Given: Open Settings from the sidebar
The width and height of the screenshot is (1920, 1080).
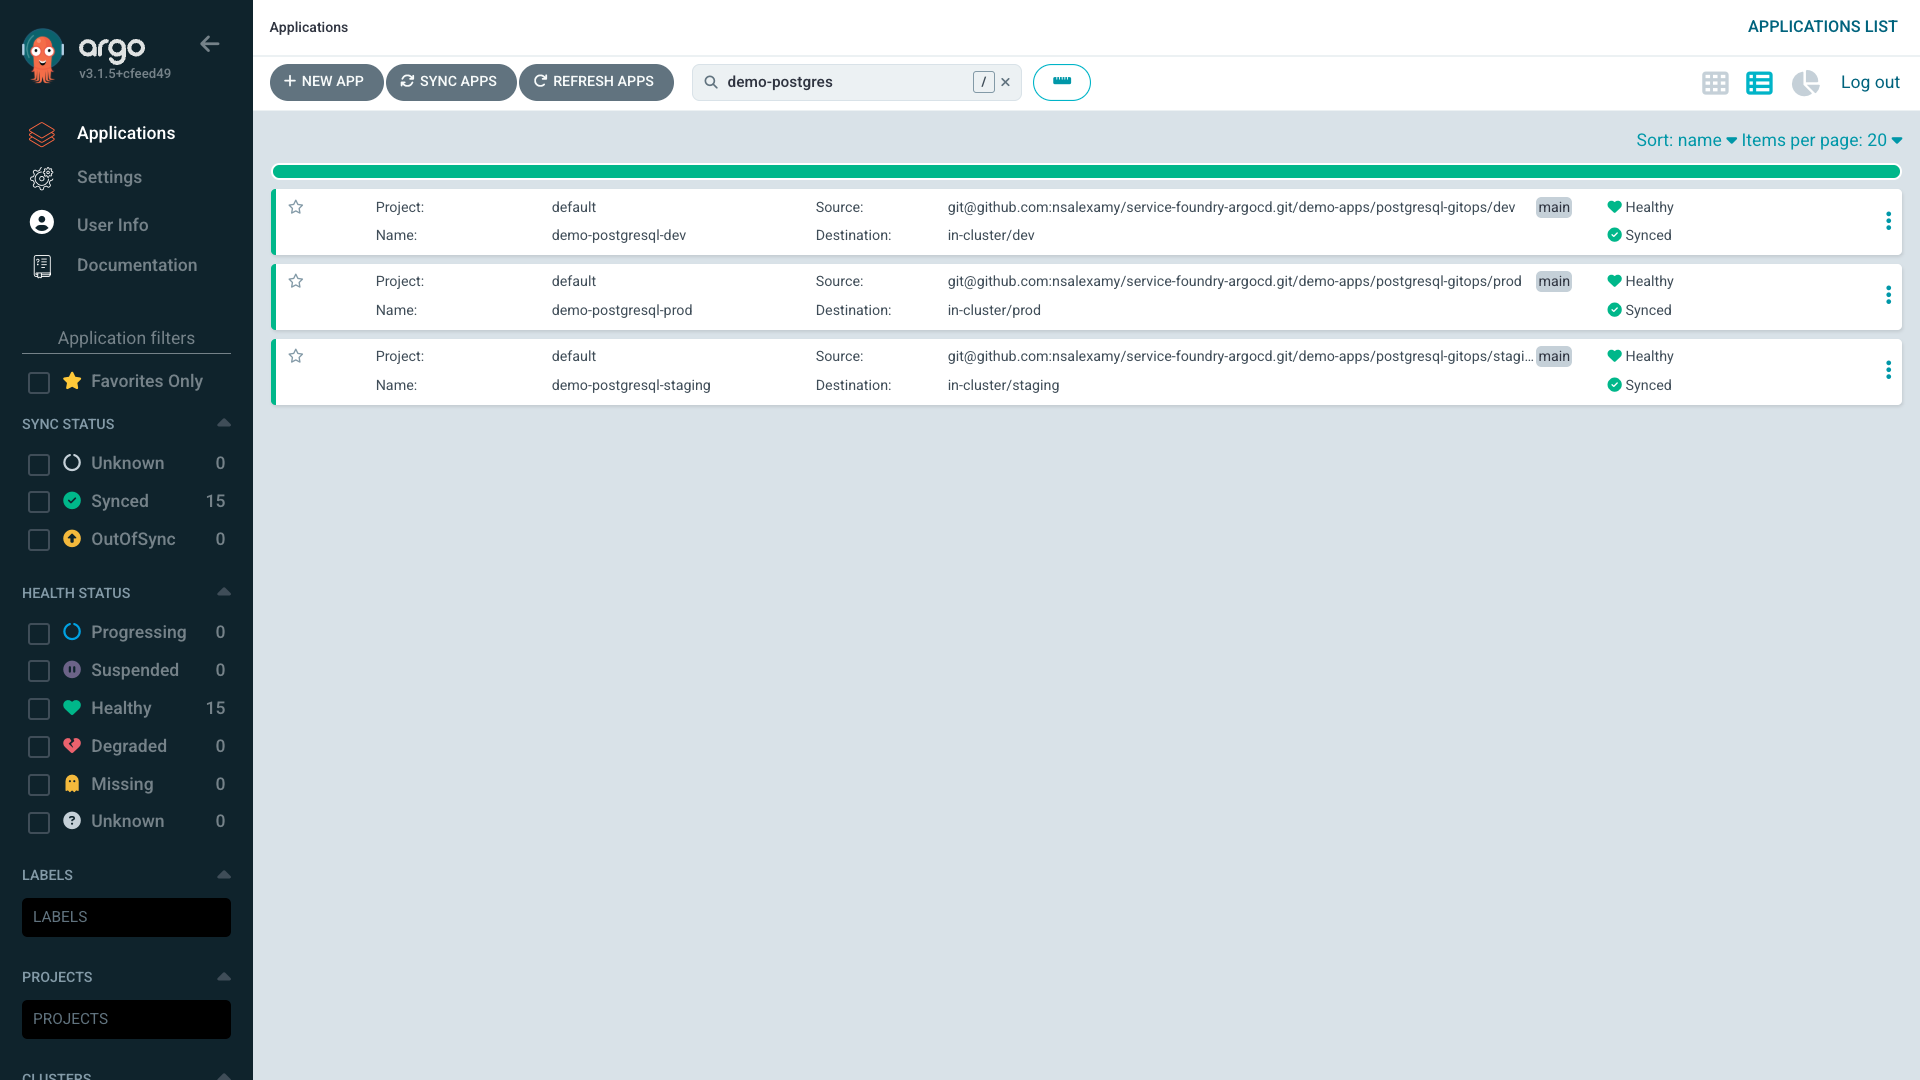Looking at the screenshot, I should tap(110, 177).
